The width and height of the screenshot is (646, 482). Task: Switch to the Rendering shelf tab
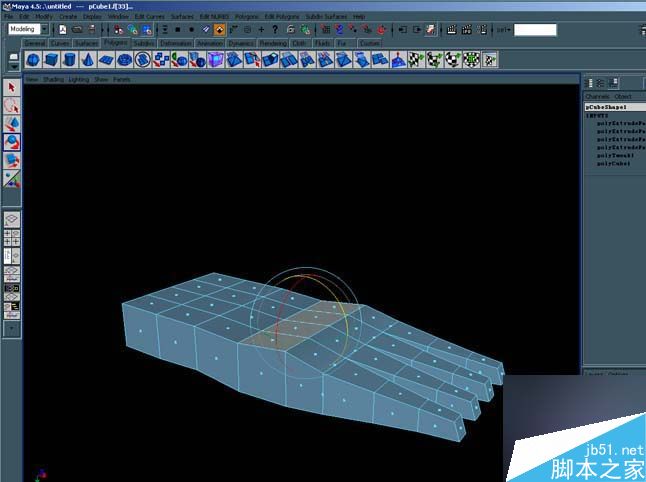[x=273, y=43]
